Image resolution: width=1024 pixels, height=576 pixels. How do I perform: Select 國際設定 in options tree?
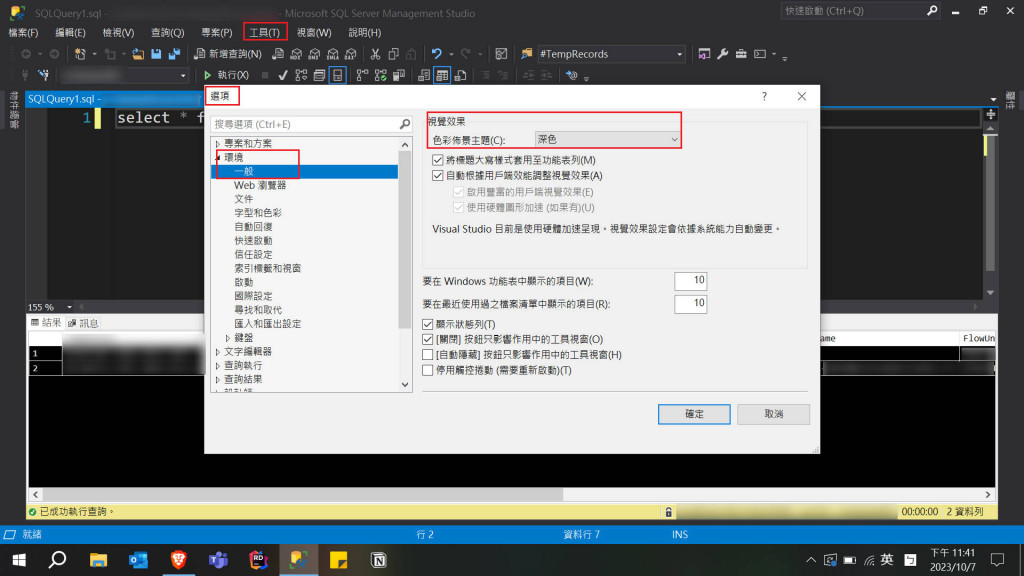(253, 296)
